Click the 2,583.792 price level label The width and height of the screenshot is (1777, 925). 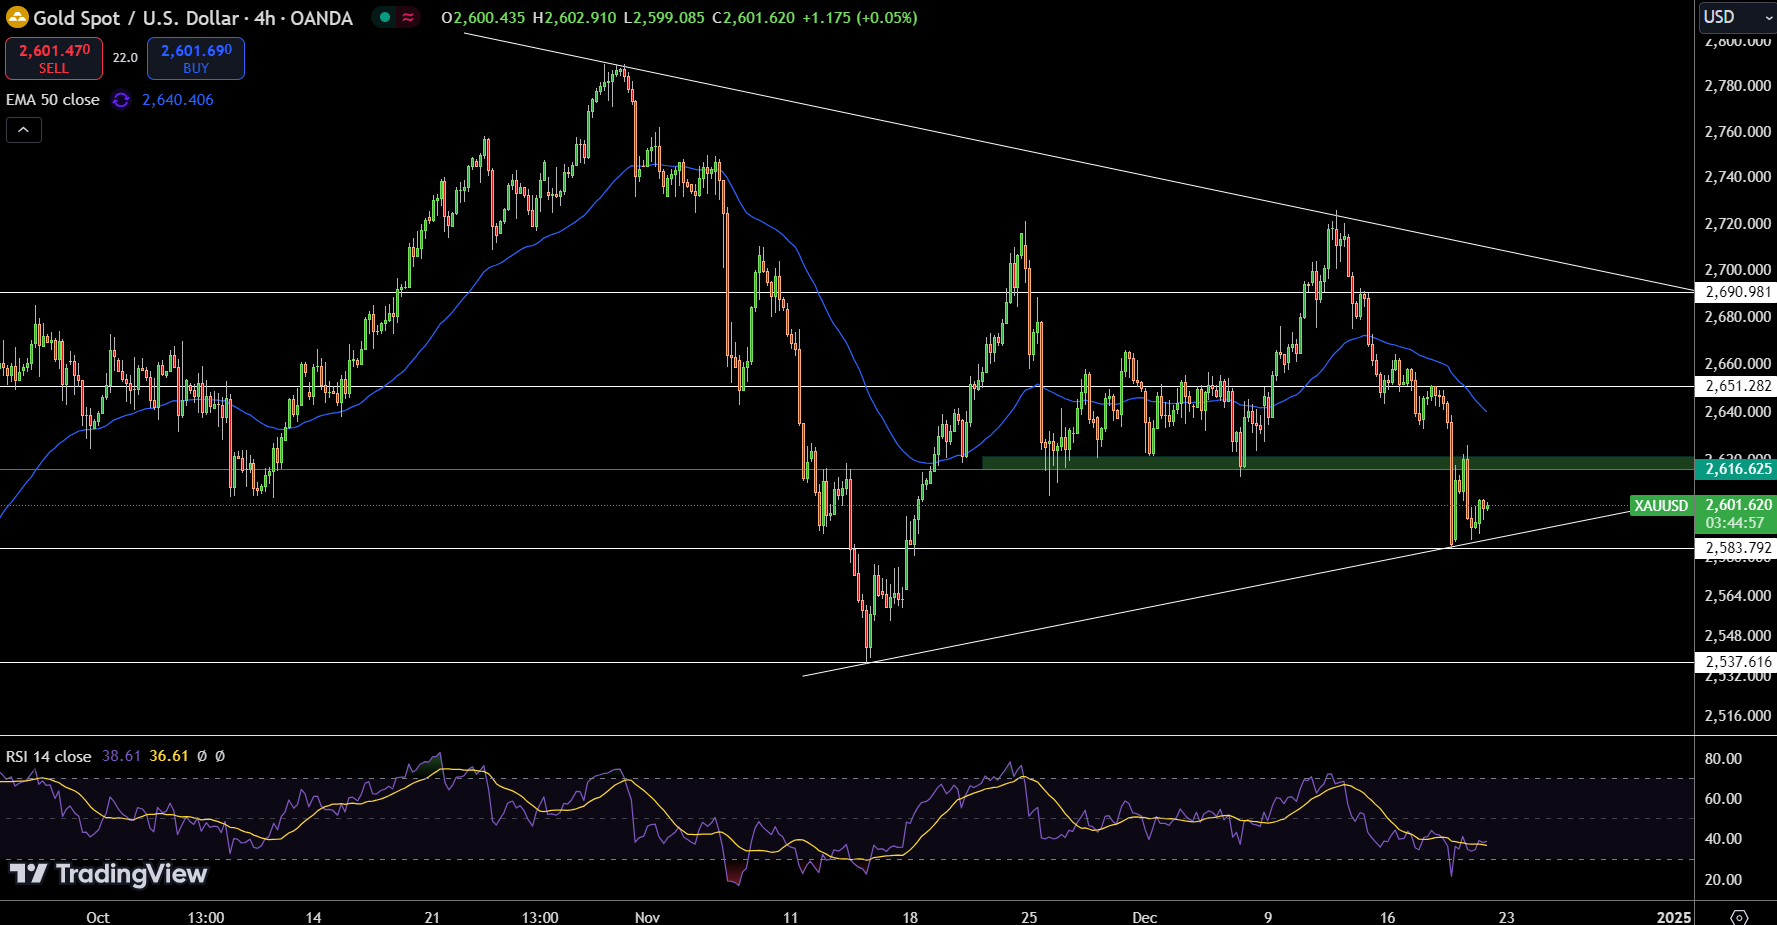coord(1736,548)
